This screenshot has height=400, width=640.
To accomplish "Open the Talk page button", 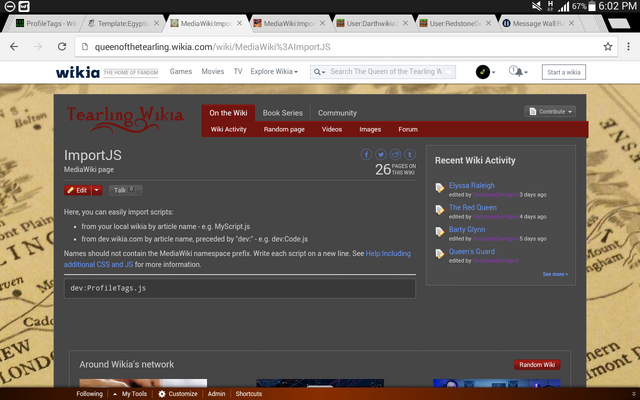I will 125,190.
